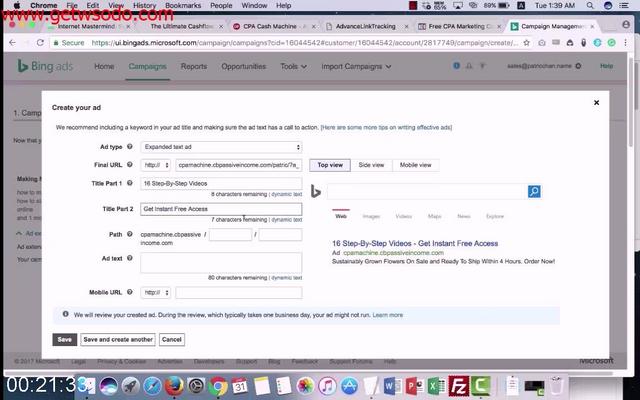The height and width of the screenshot is (400, 640).
Task: Click the Mobile URL input field
Action: [x=239, y=293]
